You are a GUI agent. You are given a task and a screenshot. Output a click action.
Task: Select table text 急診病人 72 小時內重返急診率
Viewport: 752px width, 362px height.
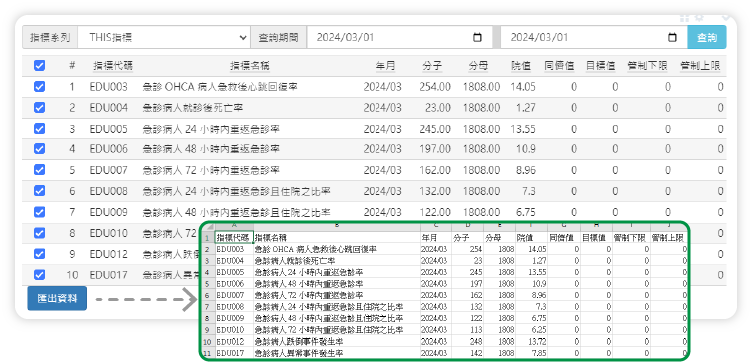[x=211, y=170]
